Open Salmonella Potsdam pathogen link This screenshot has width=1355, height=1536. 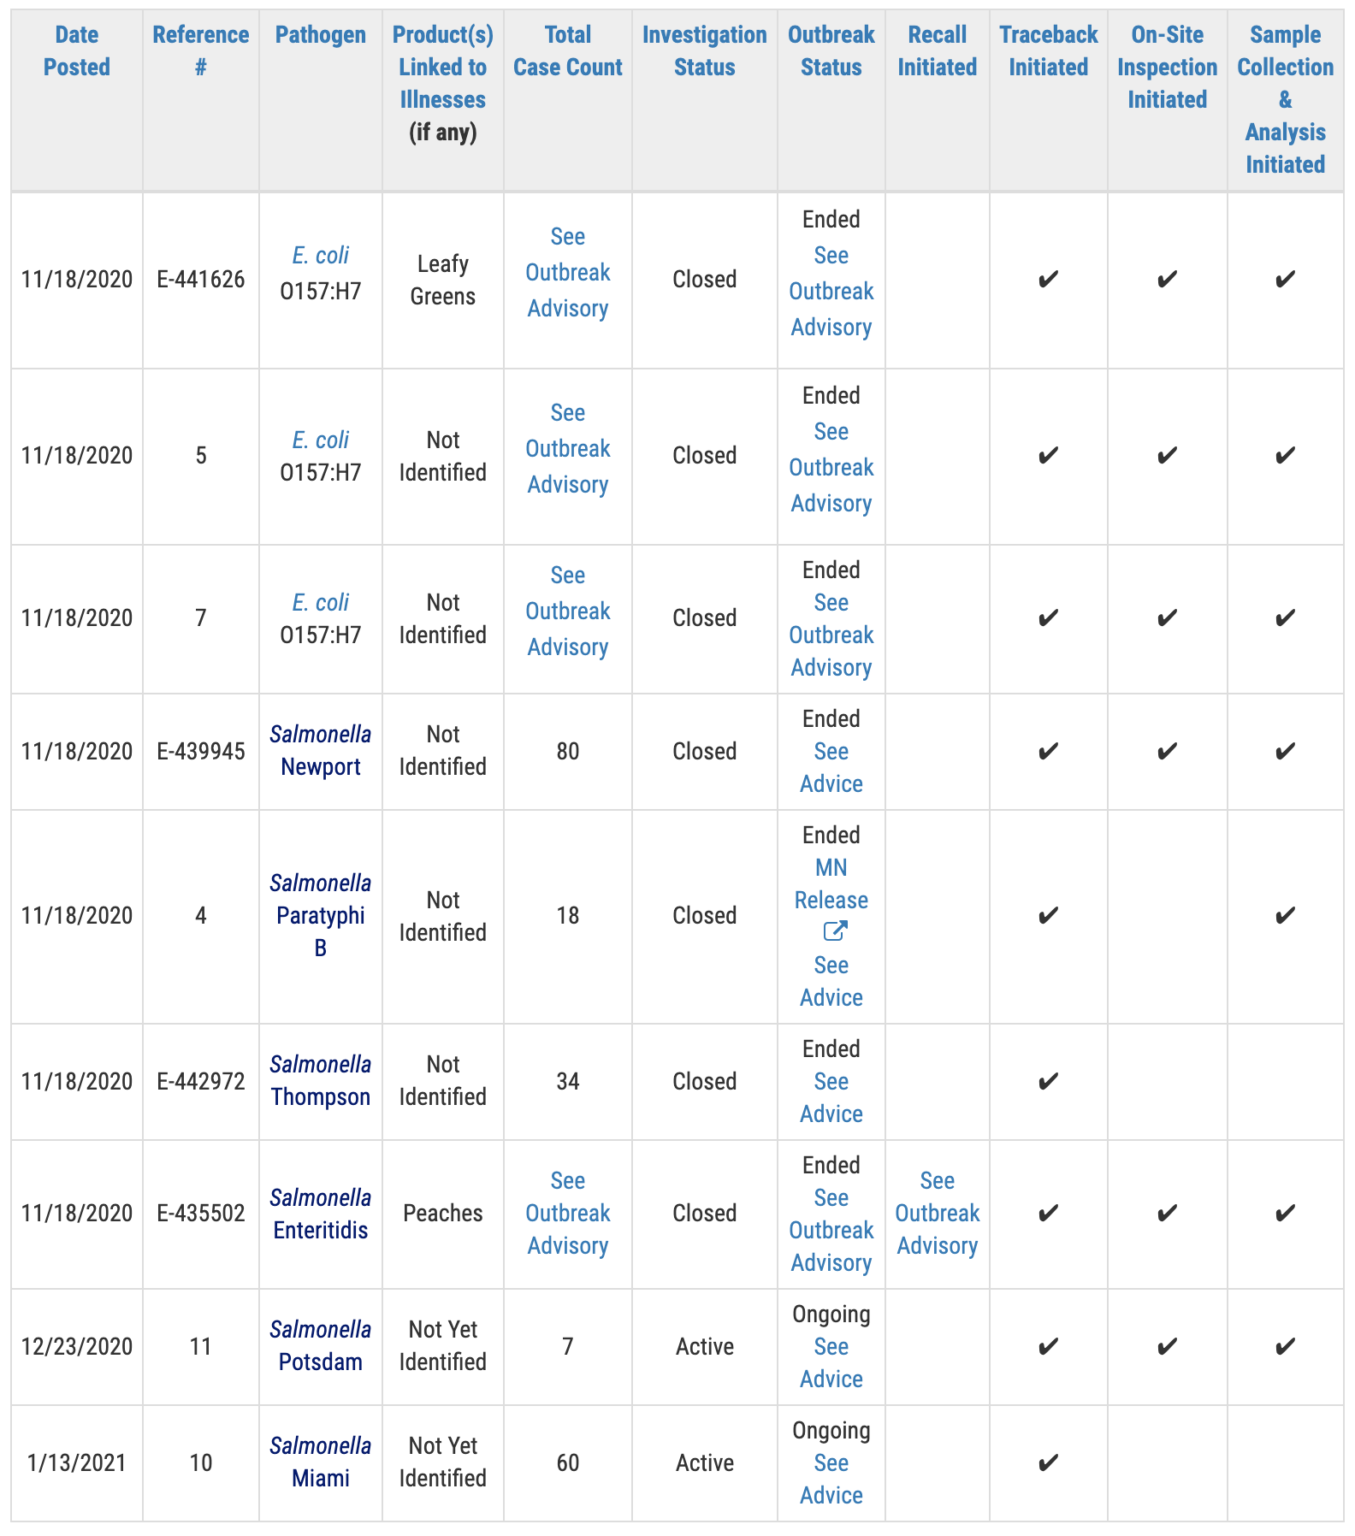(320, 1345)
